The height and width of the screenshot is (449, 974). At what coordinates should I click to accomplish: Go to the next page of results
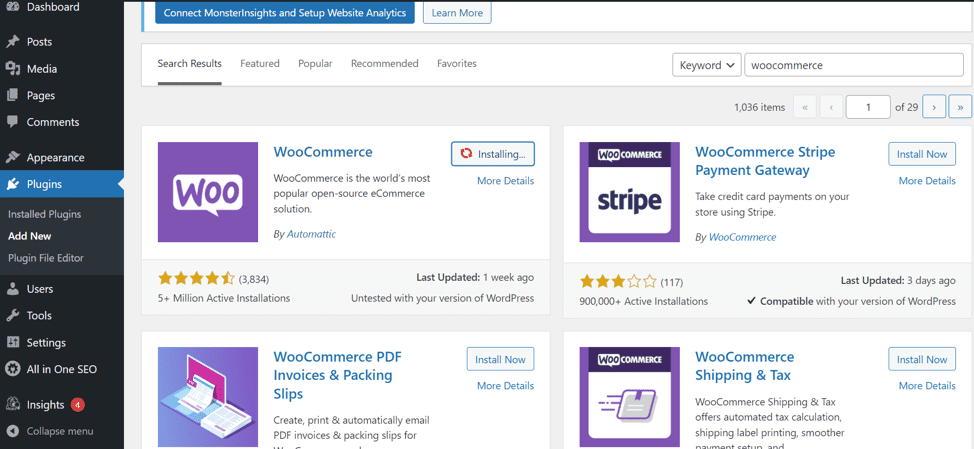[x=934, y=107]
